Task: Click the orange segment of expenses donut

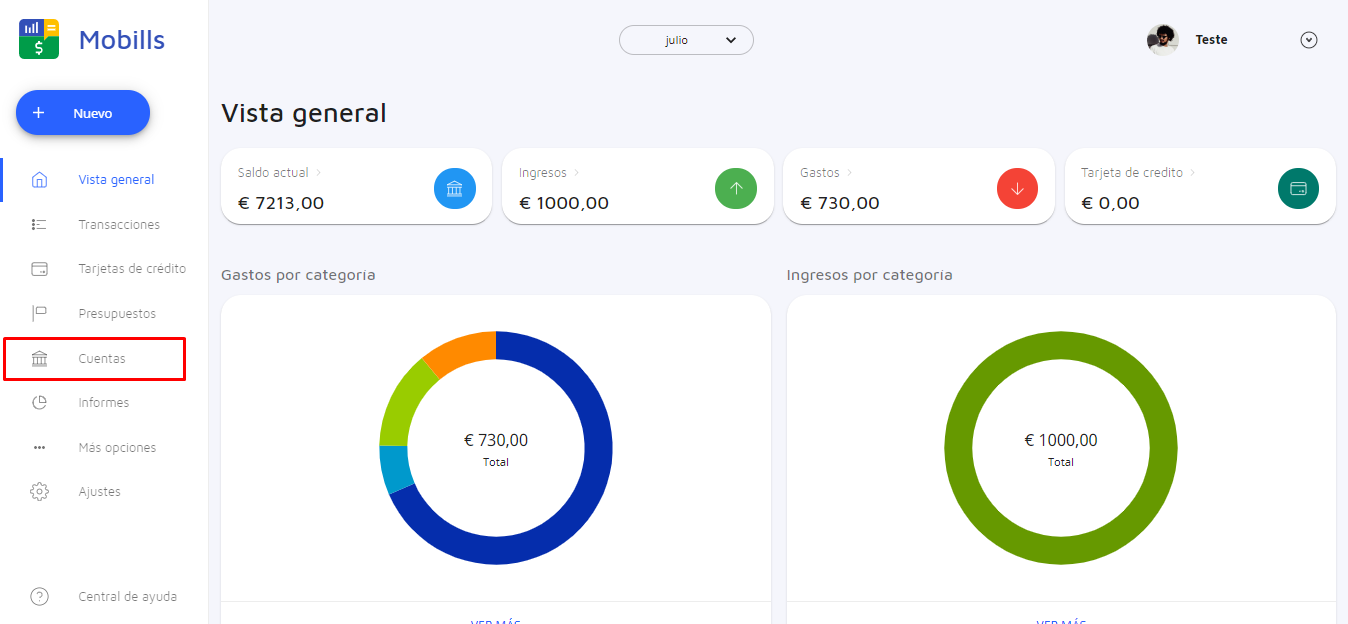Action: (461, 351)
